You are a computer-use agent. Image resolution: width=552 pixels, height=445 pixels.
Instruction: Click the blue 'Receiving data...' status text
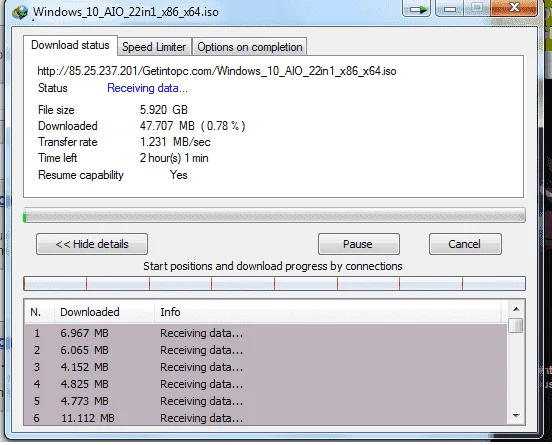(147, 88)
